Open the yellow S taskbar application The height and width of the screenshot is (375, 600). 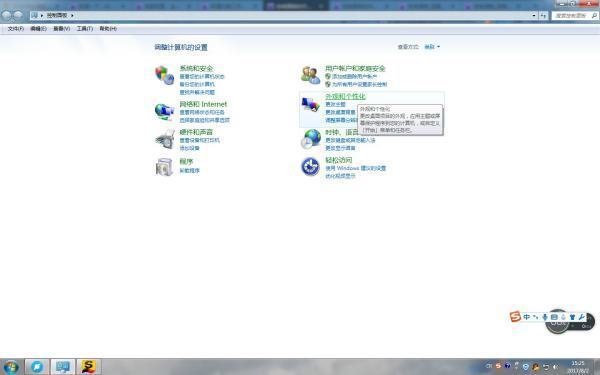click(89, 367)
